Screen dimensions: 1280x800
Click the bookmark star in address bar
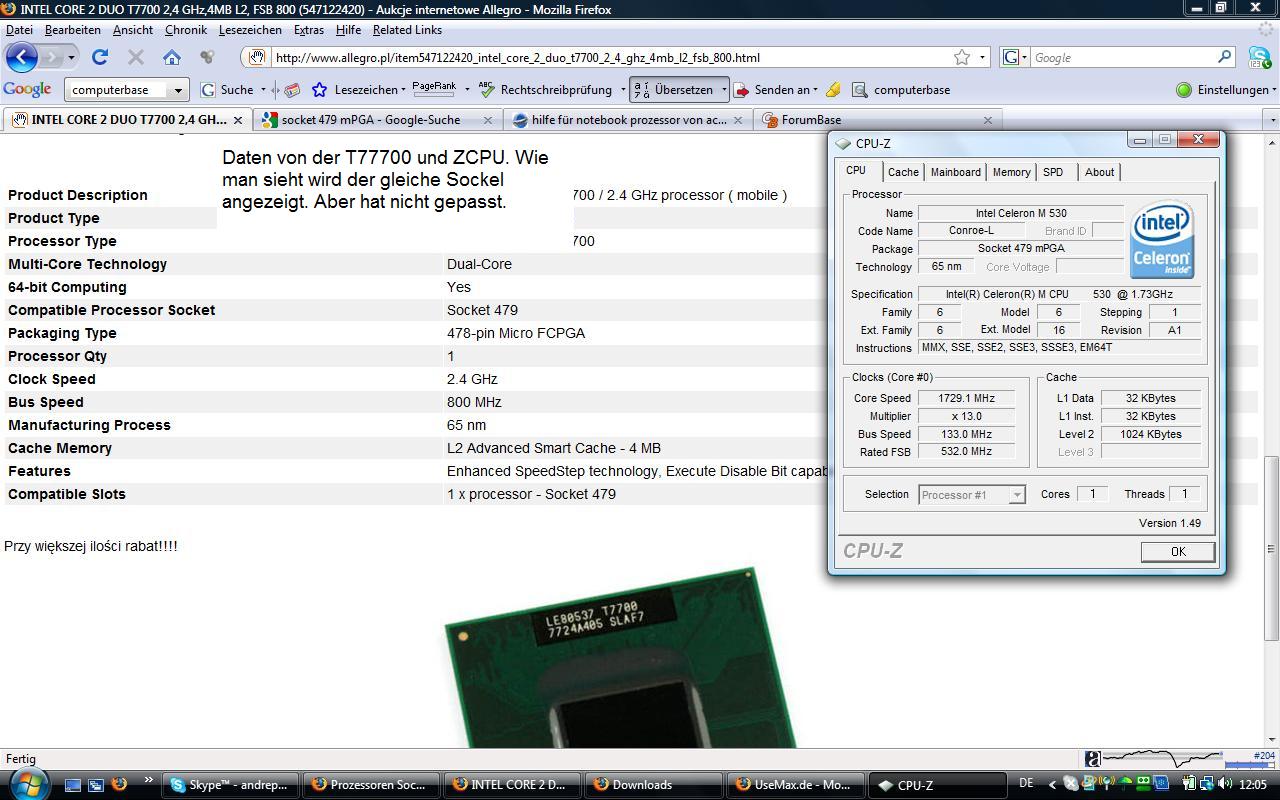[962, 57]
